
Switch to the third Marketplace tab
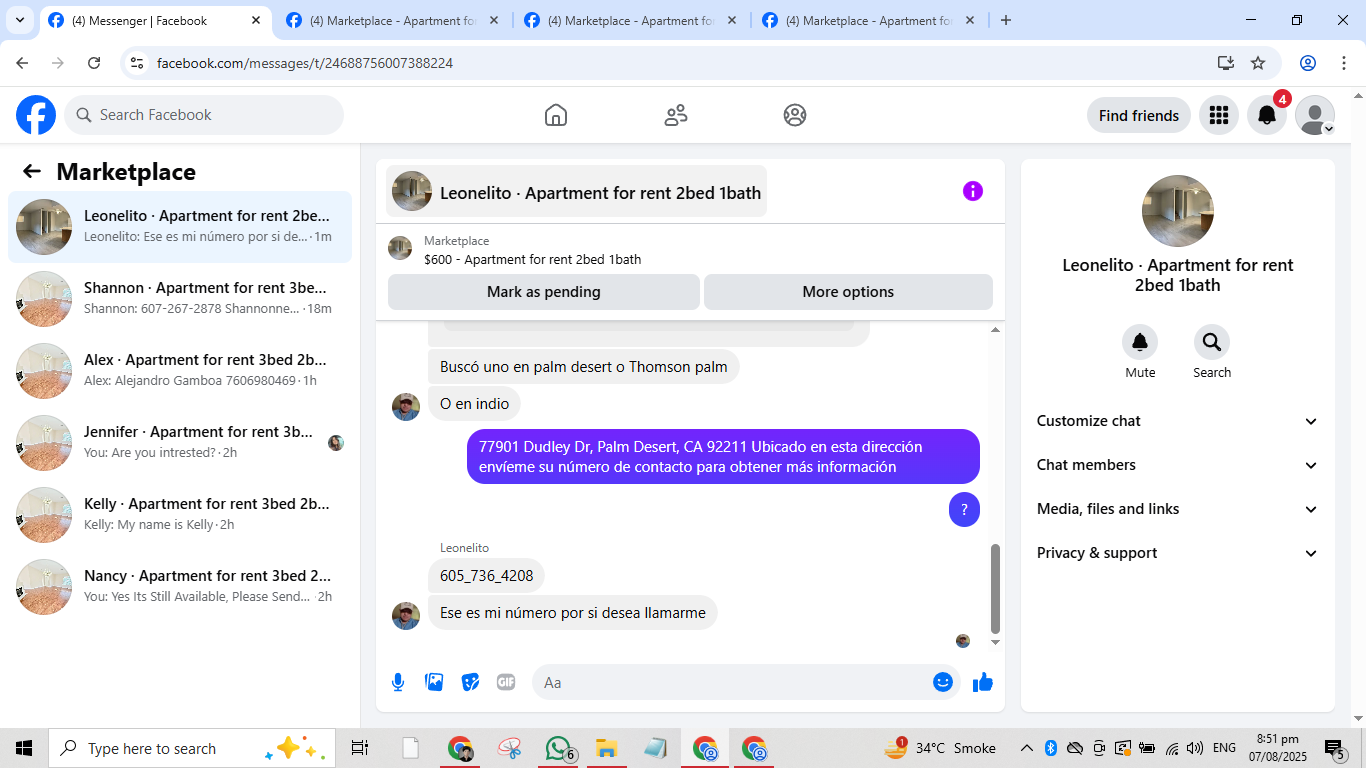point(632,20)
